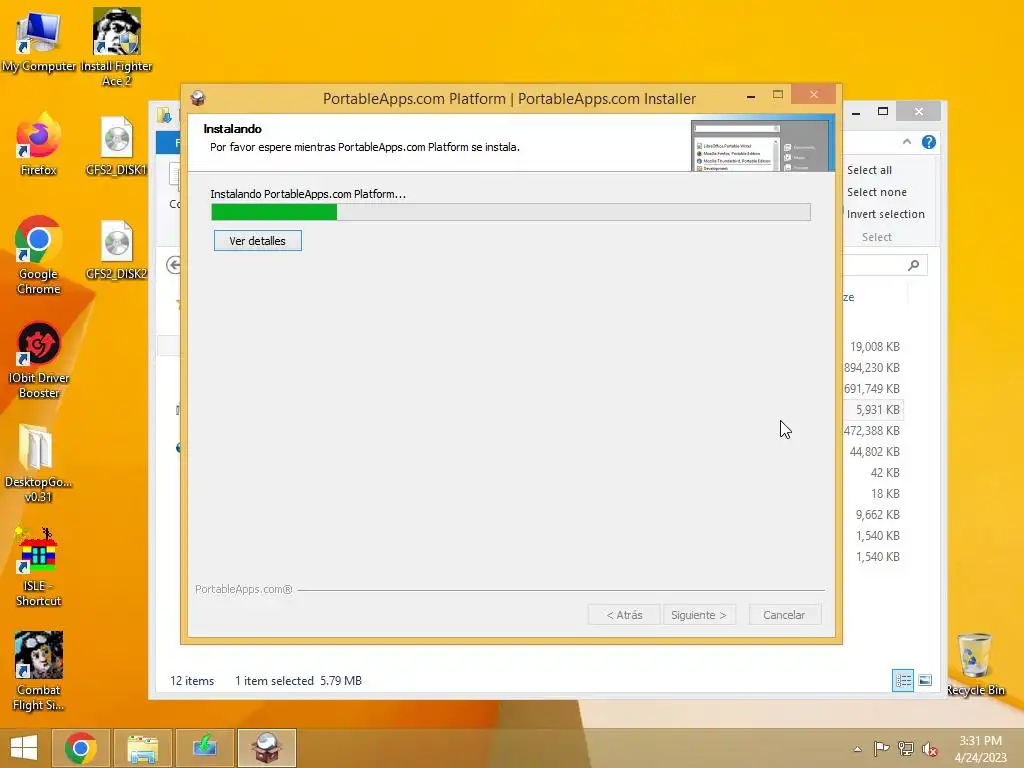
Task: Select the GFS2_DISK2 desktop file
Action: click(x=116, y=250)
